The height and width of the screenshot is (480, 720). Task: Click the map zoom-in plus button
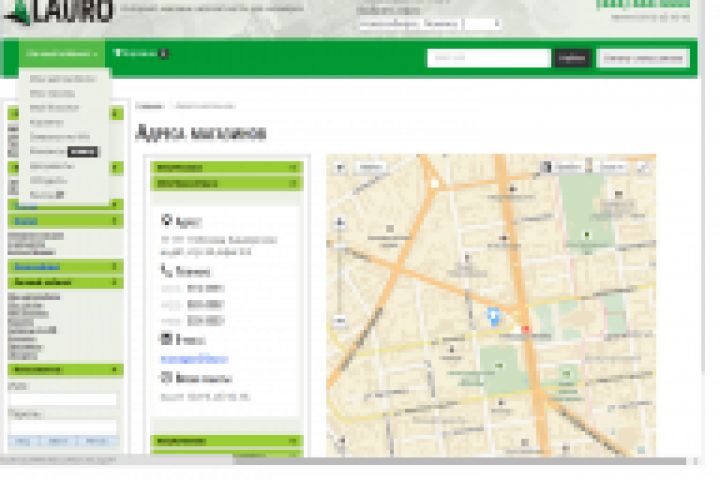coord(340,223)
